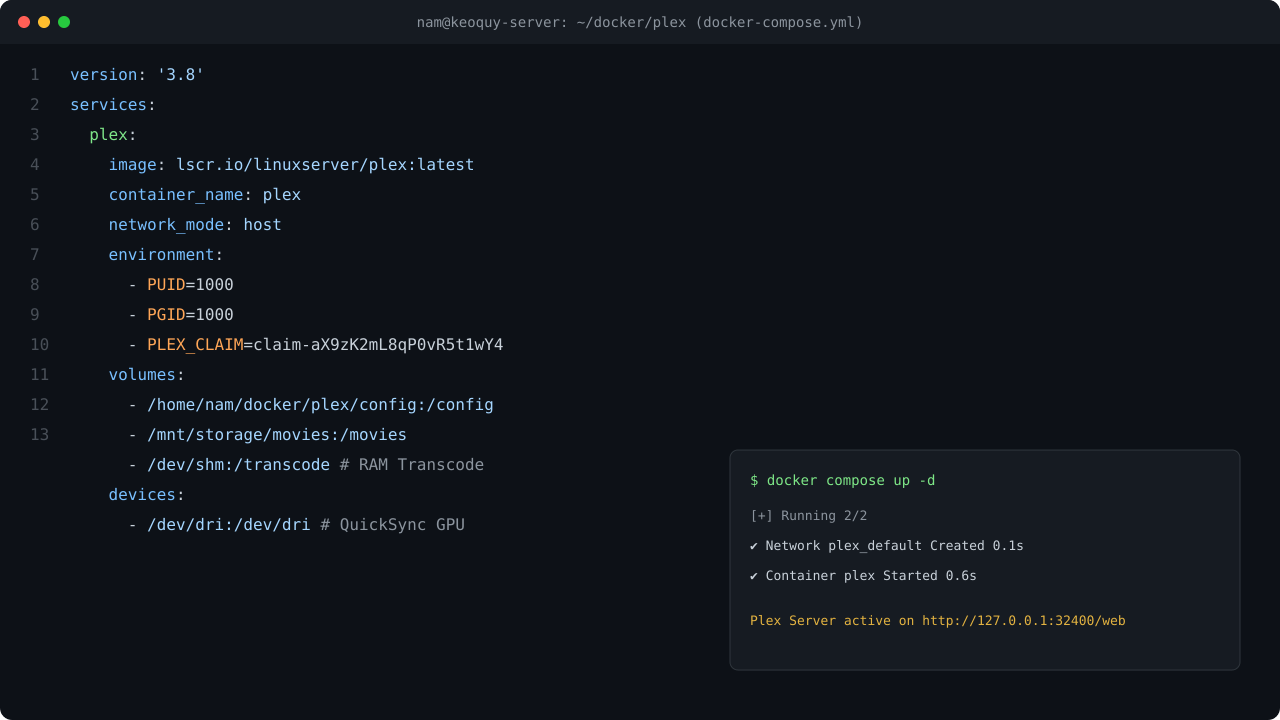Click checkmark beside Container plex

[754, 576]
